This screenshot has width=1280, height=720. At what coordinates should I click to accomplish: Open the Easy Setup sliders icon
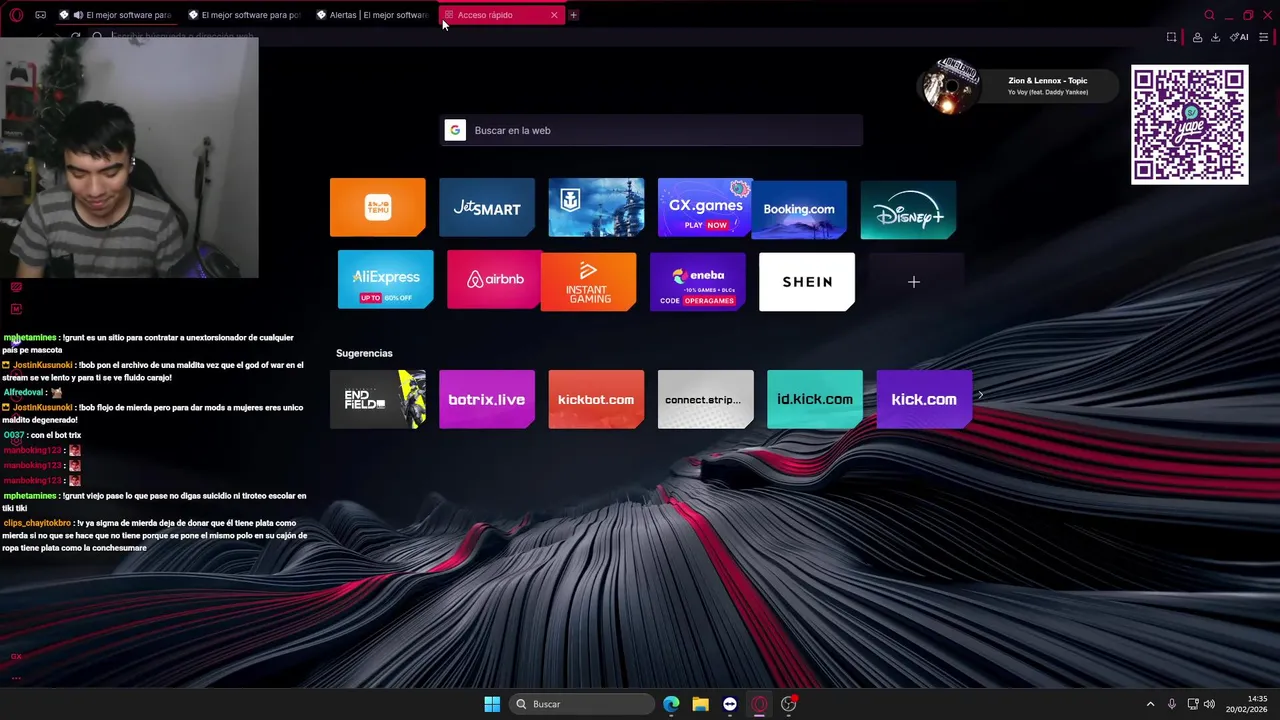click(1263, 37)
